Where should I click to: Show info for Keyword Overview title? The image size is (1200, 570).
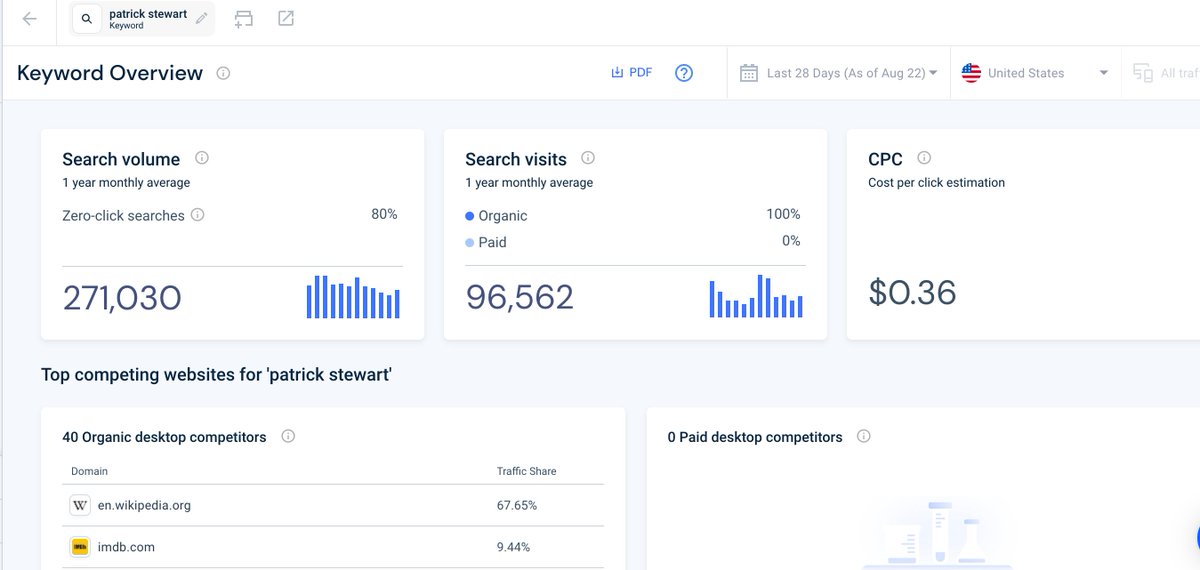point(223,73)
